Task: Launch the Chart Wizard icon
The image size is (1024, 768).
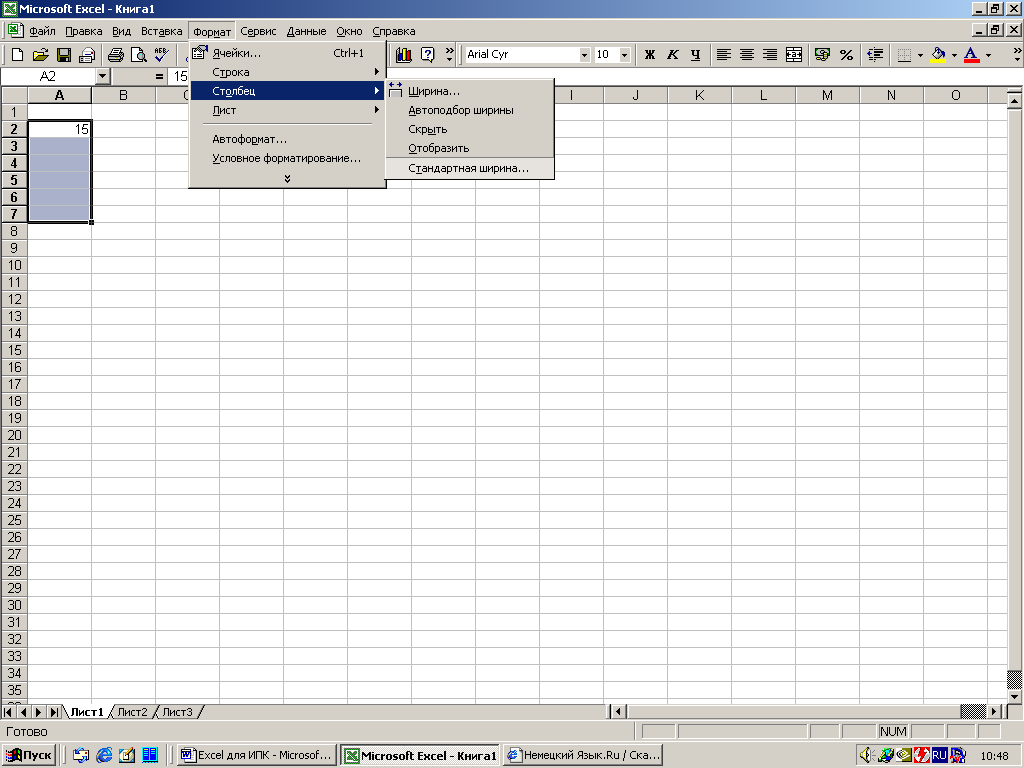Action: tap(404, 55)
